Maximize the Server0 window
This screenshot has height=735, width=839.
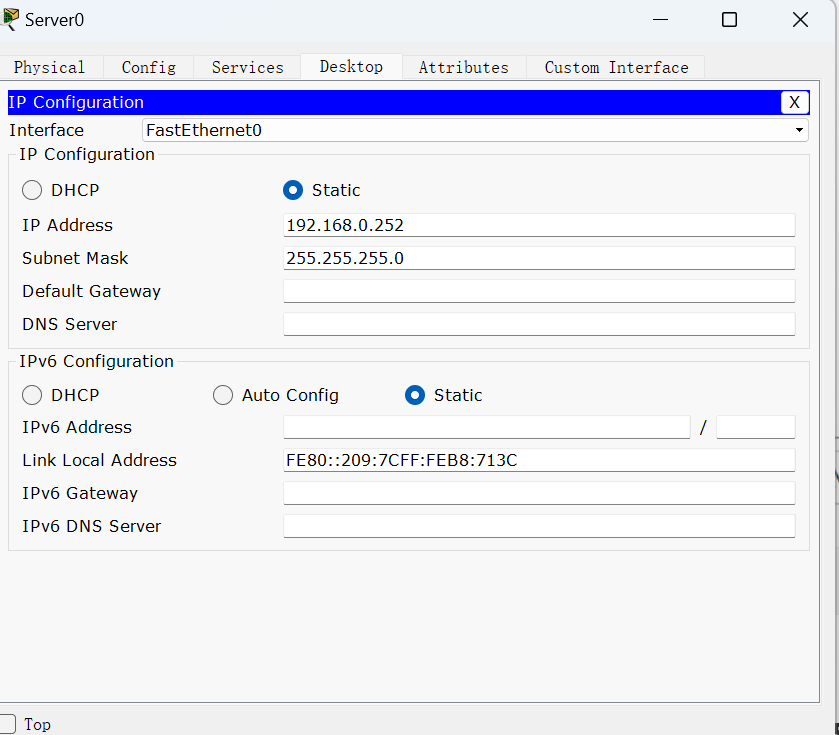coord(729,20)
